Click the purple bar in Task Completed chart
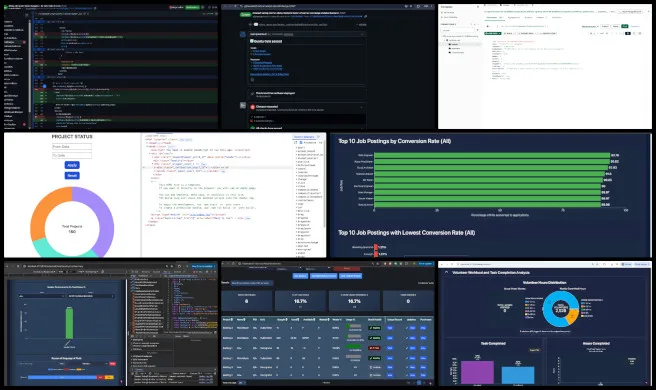This screenshot has height=390, width=656. (x=477, y=372)
